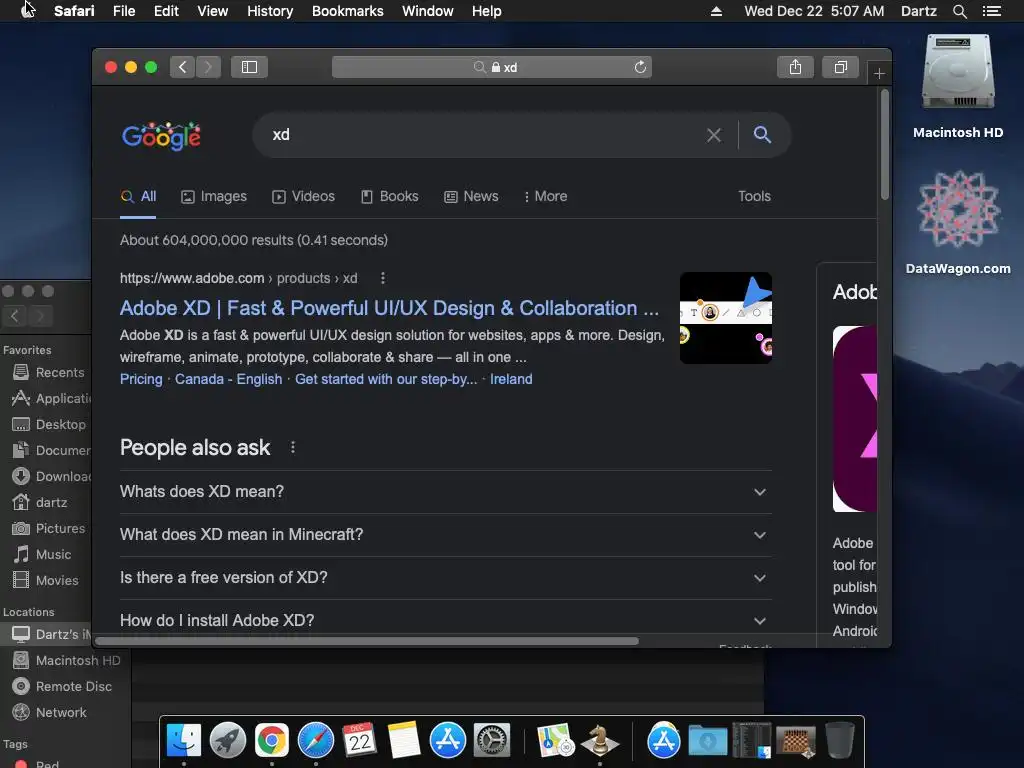Expand 'How do I install Adobe XD?'
This screenshot has height=768, width=1024.
(x=445, y=620)
